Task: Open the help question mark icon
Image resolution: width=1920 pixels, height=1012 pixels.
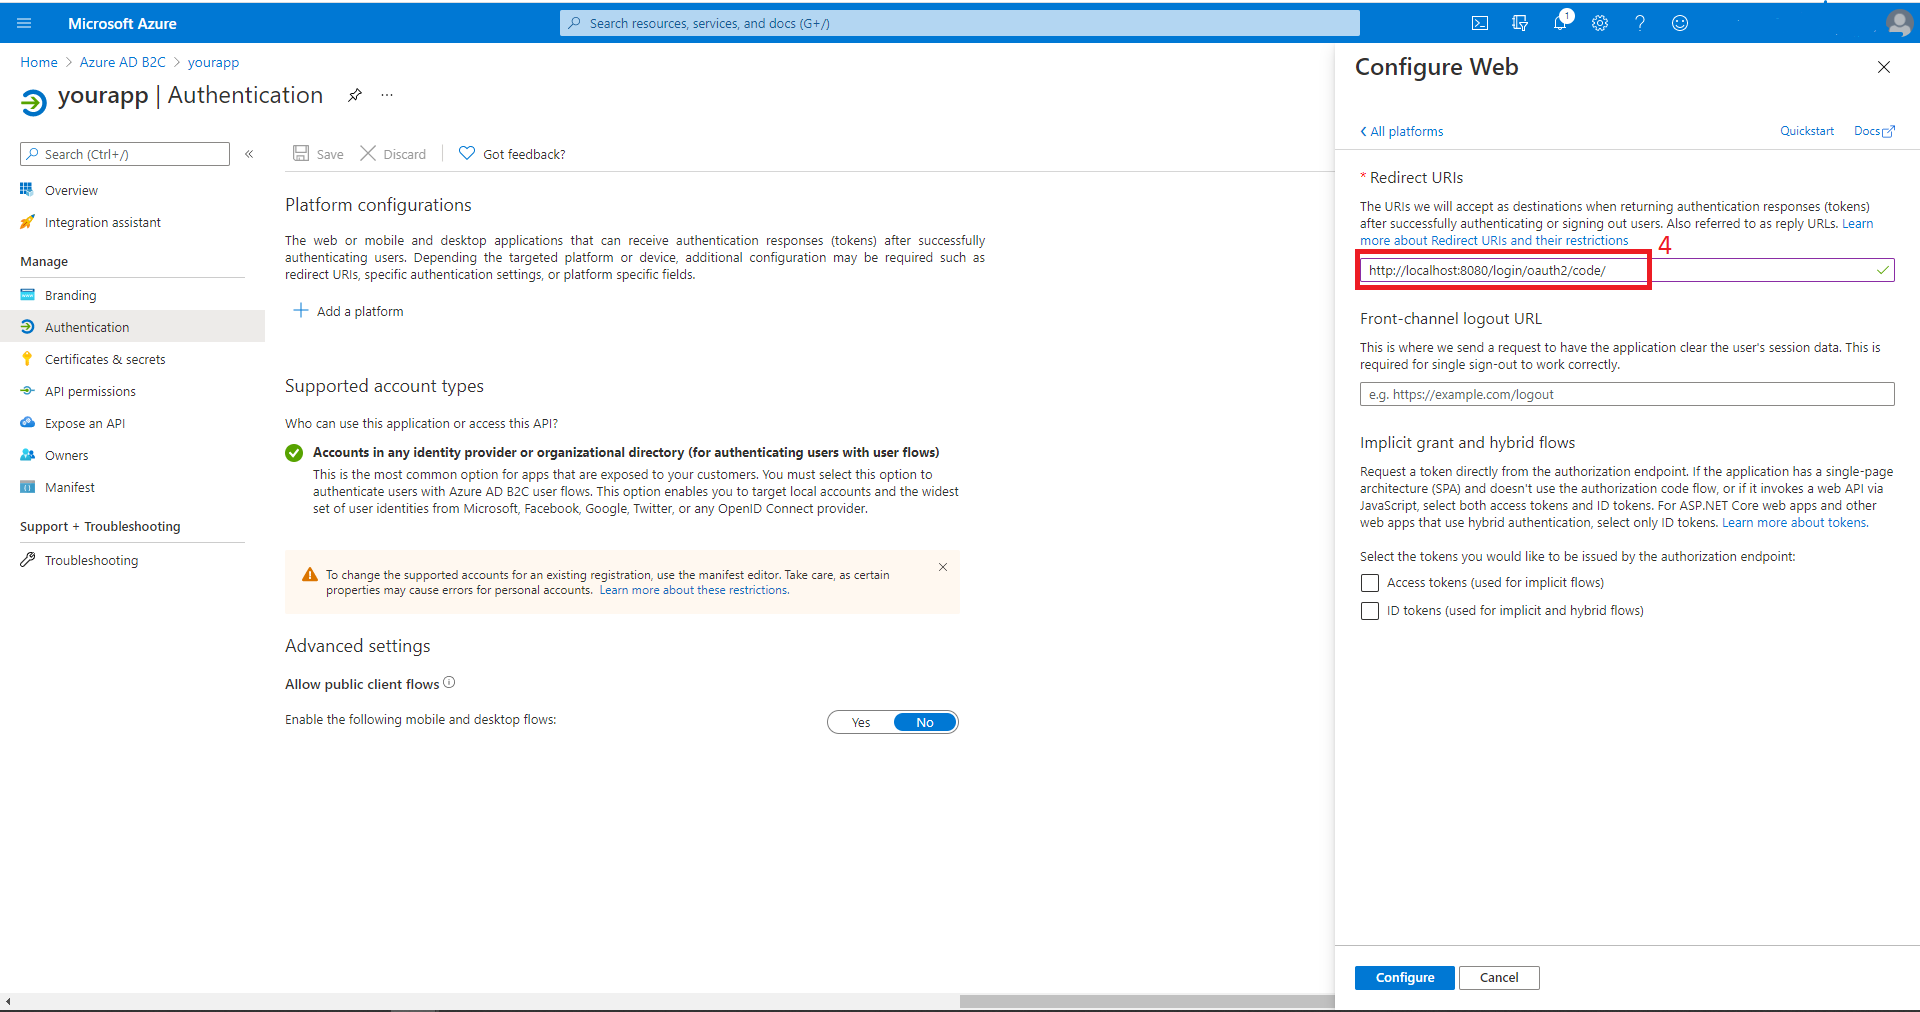Action: [x=1640, y=23]
